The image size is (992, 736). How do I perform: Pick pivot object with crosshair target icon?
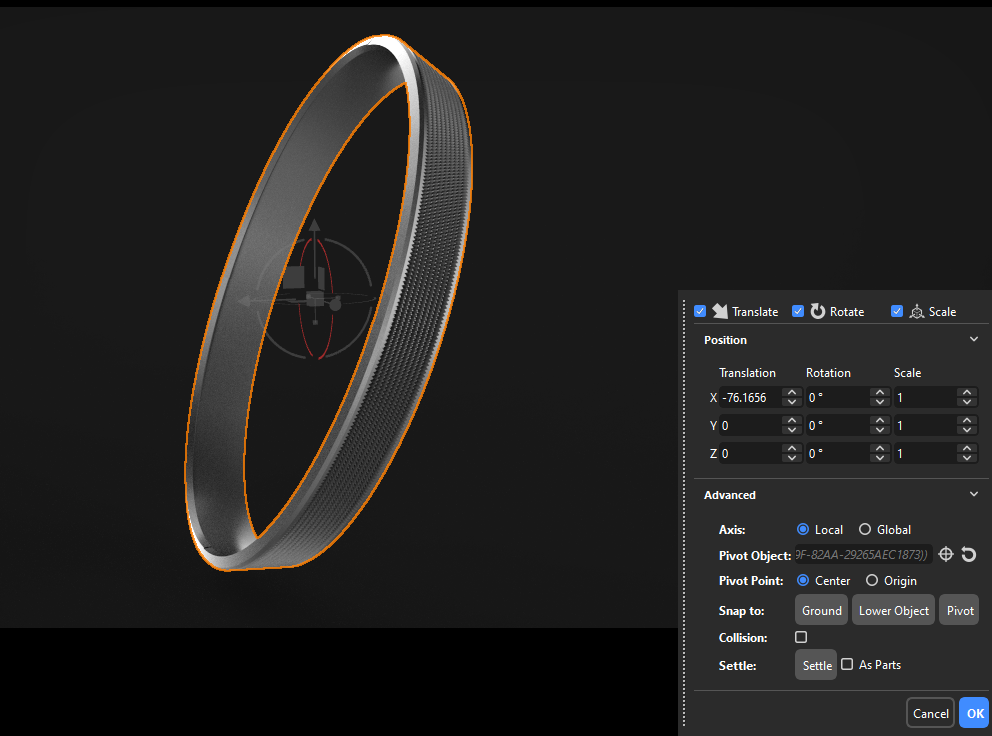click(946, 554)
